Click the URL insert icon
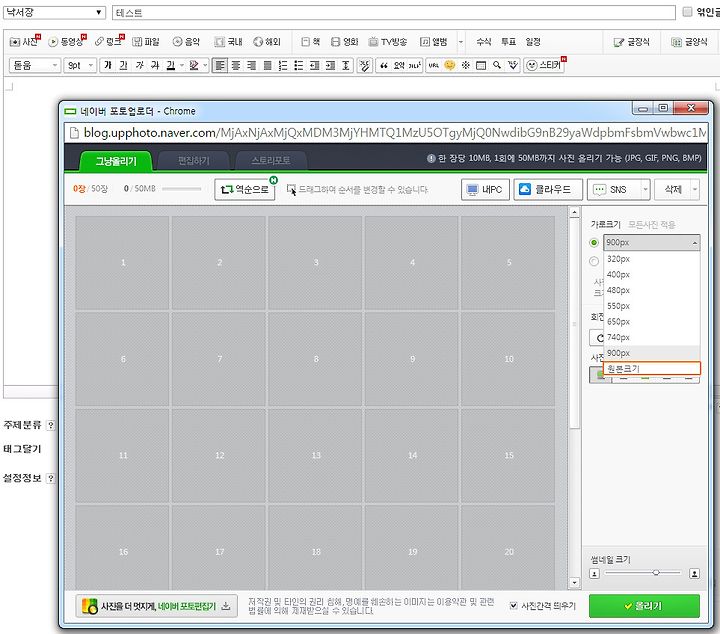The width and height of the screenshot is (720, 634). (x=433, y=65)
